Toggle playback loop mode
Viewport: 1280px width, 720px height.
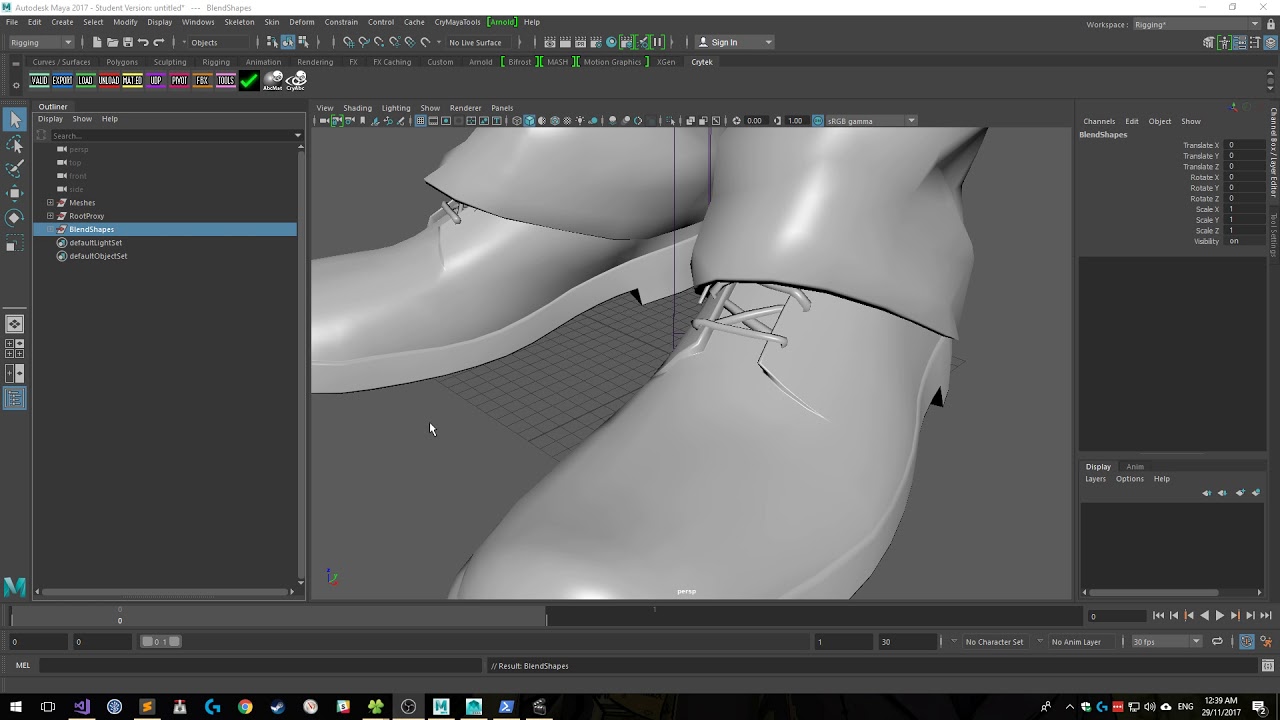point(1217,642)
